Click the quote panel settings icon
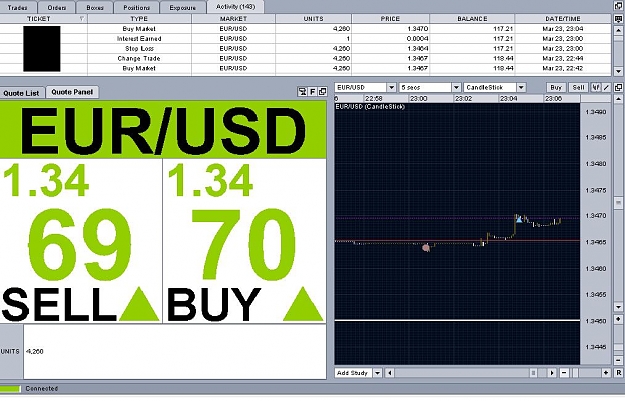The width and height of the screenshot is (625, 401). 303,92
